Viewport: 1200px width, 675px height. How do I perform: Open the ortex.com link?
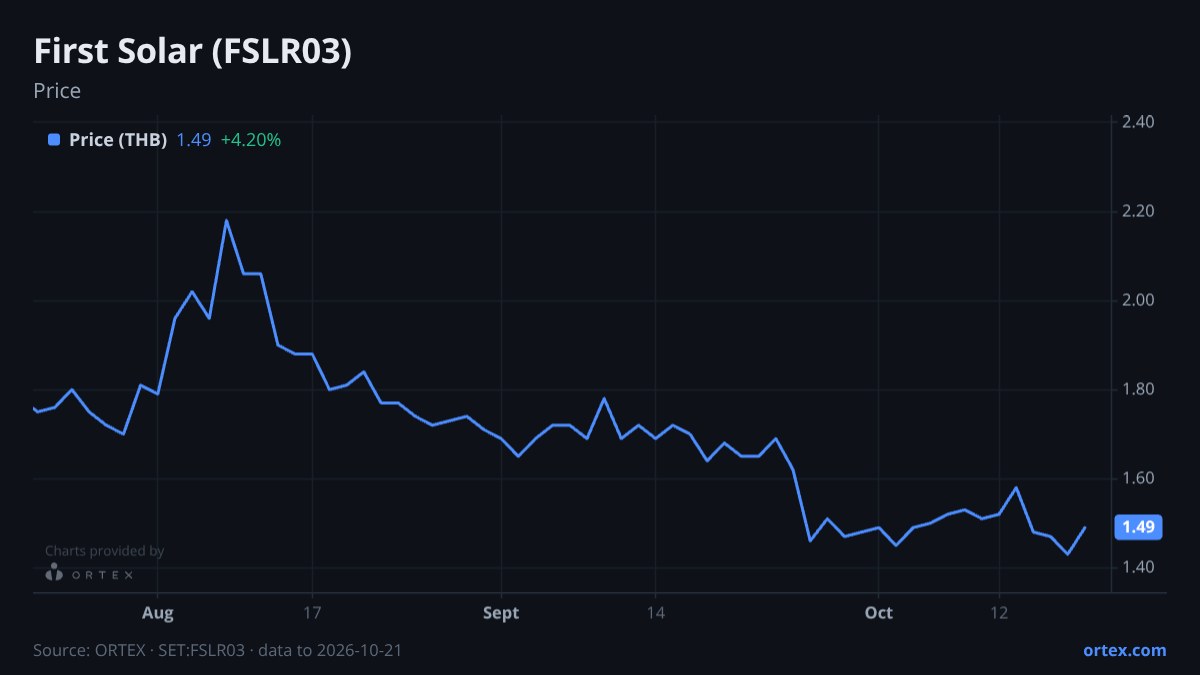pos(1125,650)
